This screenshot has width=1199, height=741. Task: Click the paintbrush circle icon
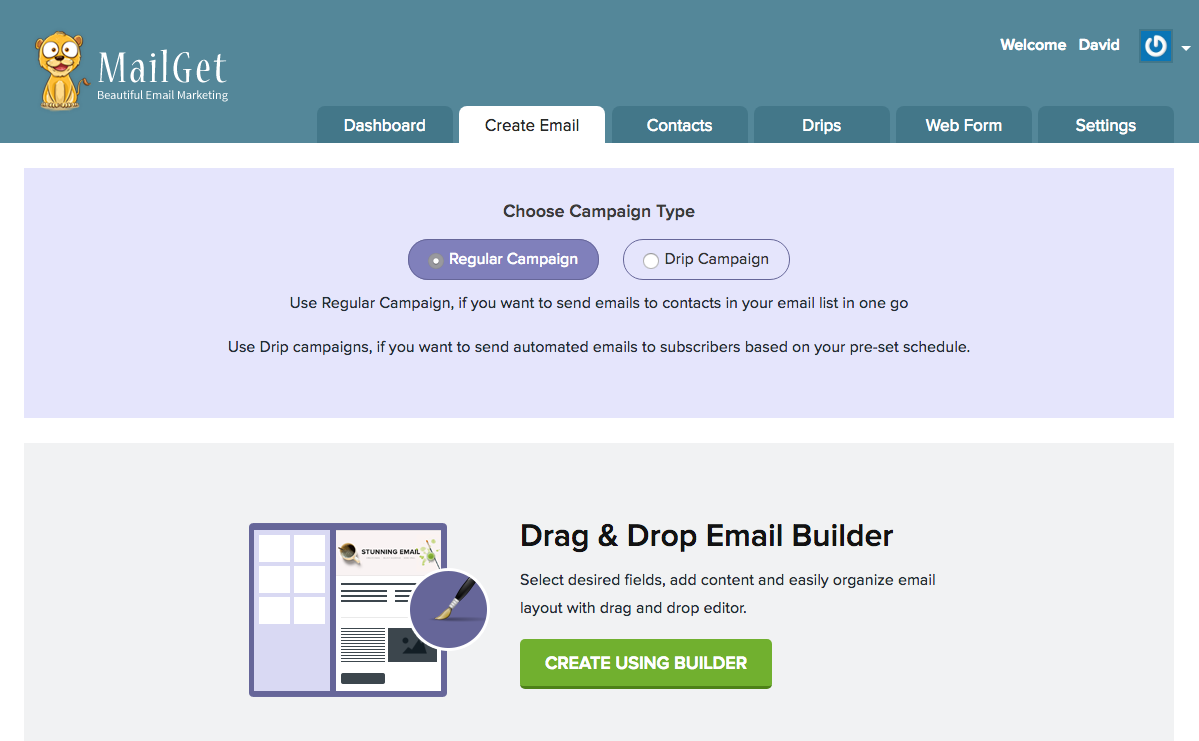[448, 609]
